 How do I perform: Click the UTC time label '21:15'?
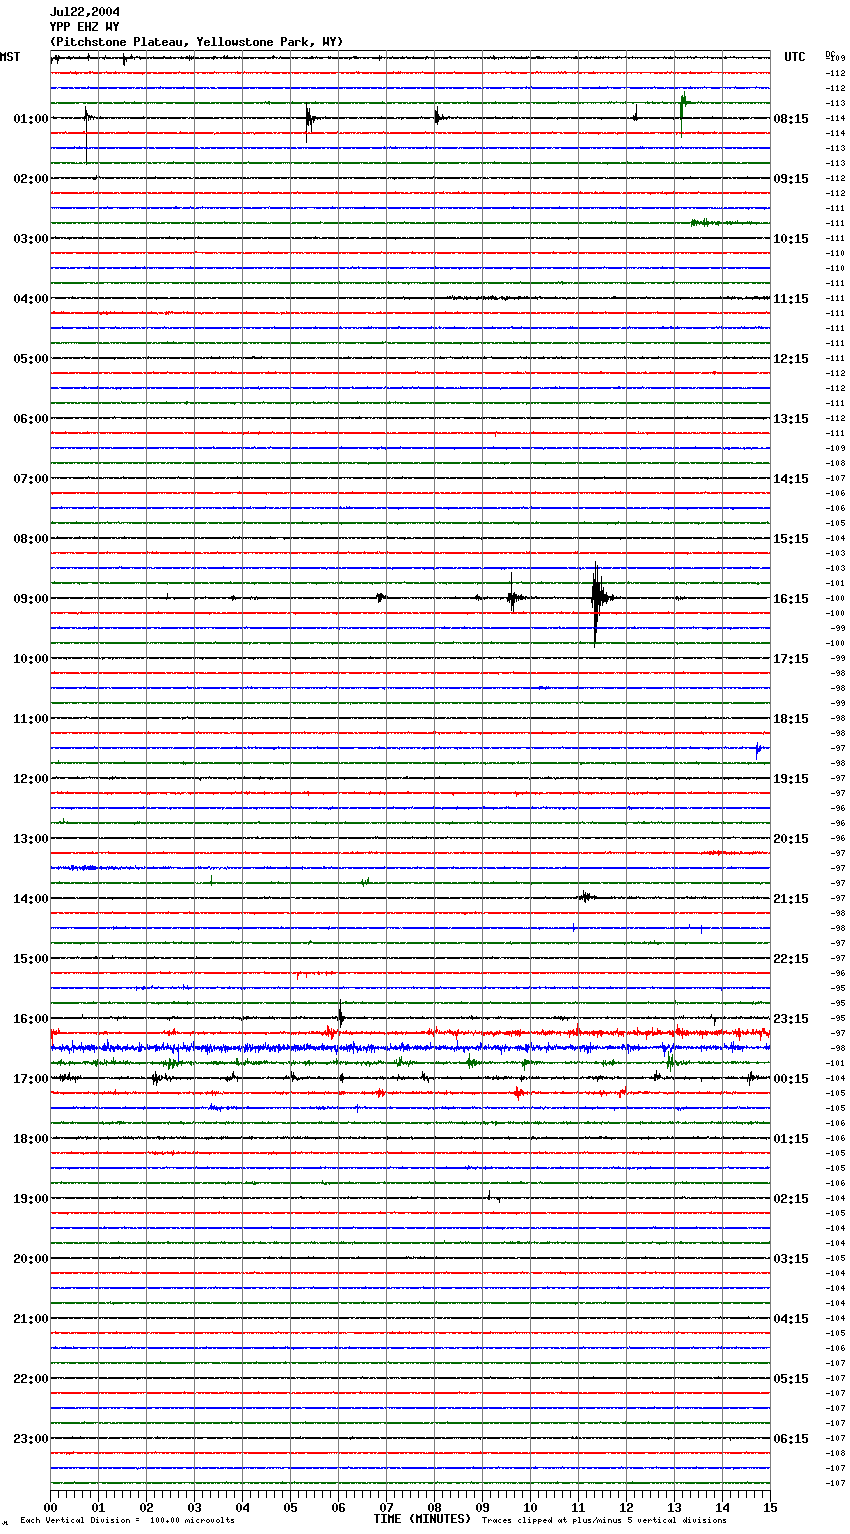pyautogui.click(x=791, y=899)
